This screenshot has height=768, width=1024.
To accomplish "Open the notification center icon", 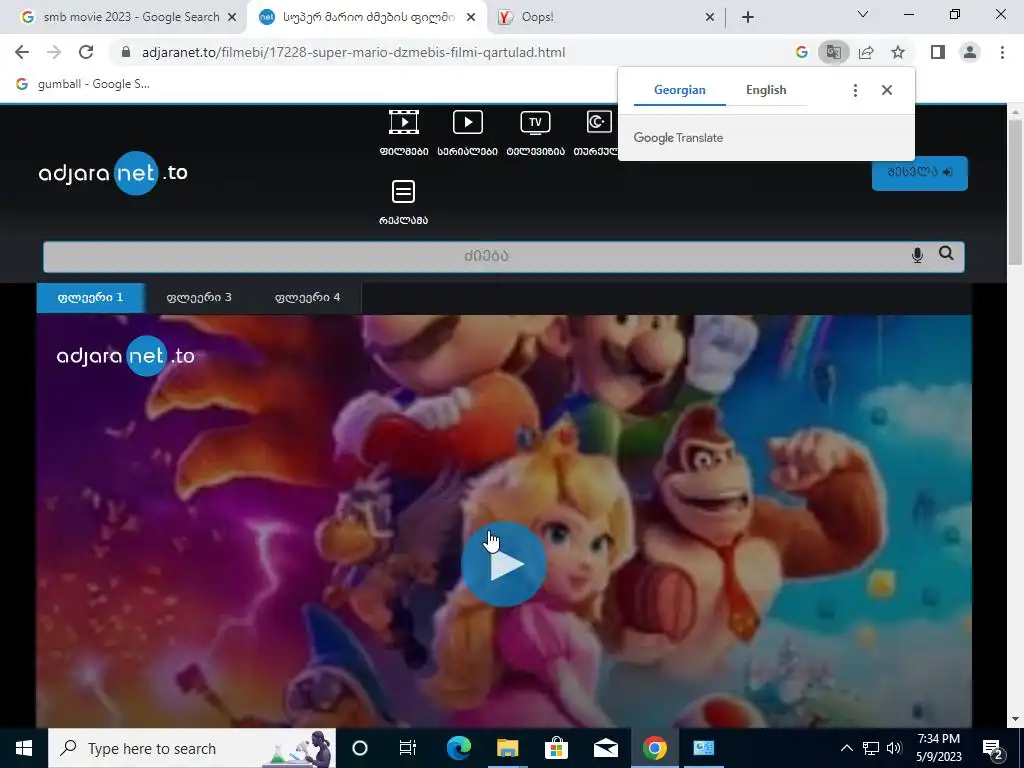I will point(993,750).
